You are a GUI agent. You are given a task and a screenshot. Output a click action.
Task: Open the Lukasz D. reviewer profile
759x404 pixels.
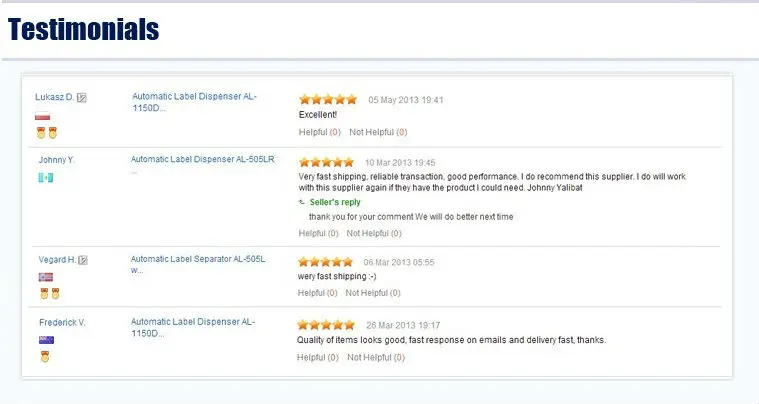54,97
